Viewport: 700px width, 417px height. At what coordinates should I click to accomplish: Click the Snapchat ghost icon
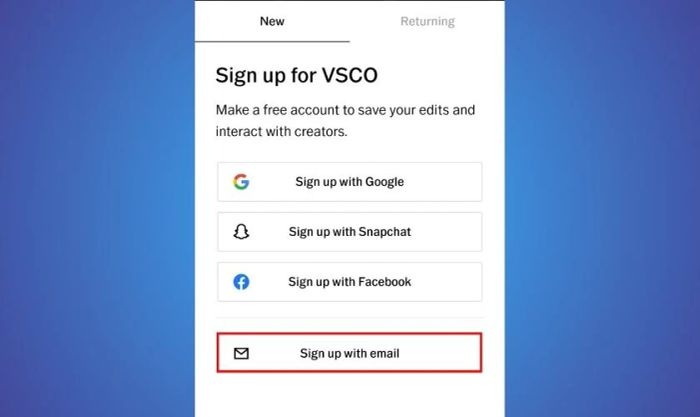click(x=241, y=232)
